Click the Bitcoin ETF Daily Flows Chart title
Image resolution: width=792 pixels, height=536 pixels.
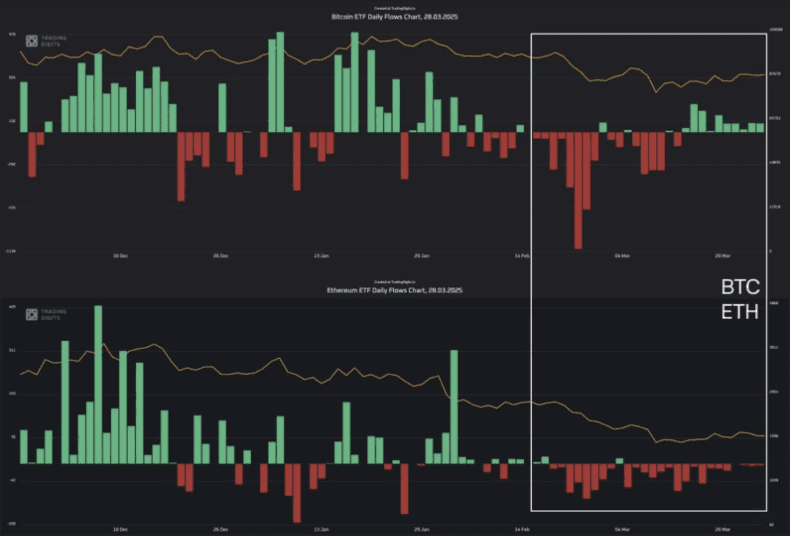(394, 17)
